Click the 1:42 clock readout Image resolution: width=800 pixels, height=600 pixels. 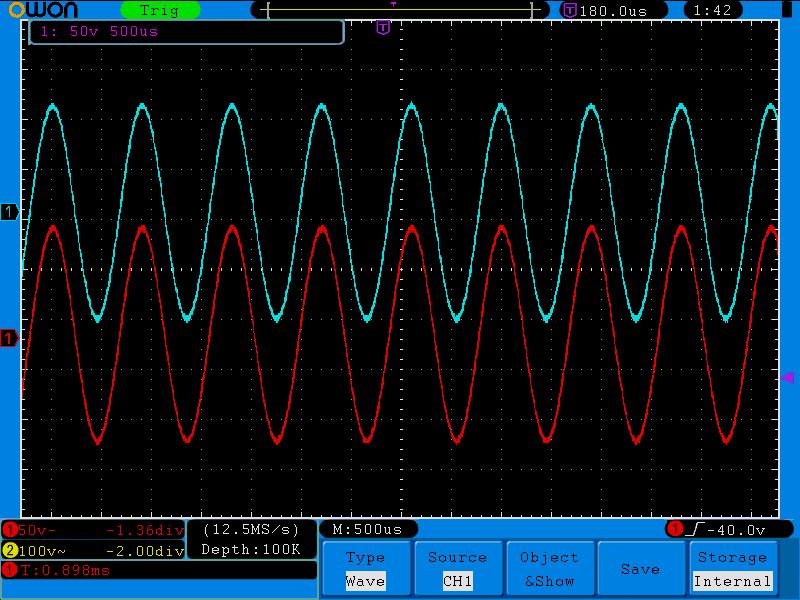point(713,10)
